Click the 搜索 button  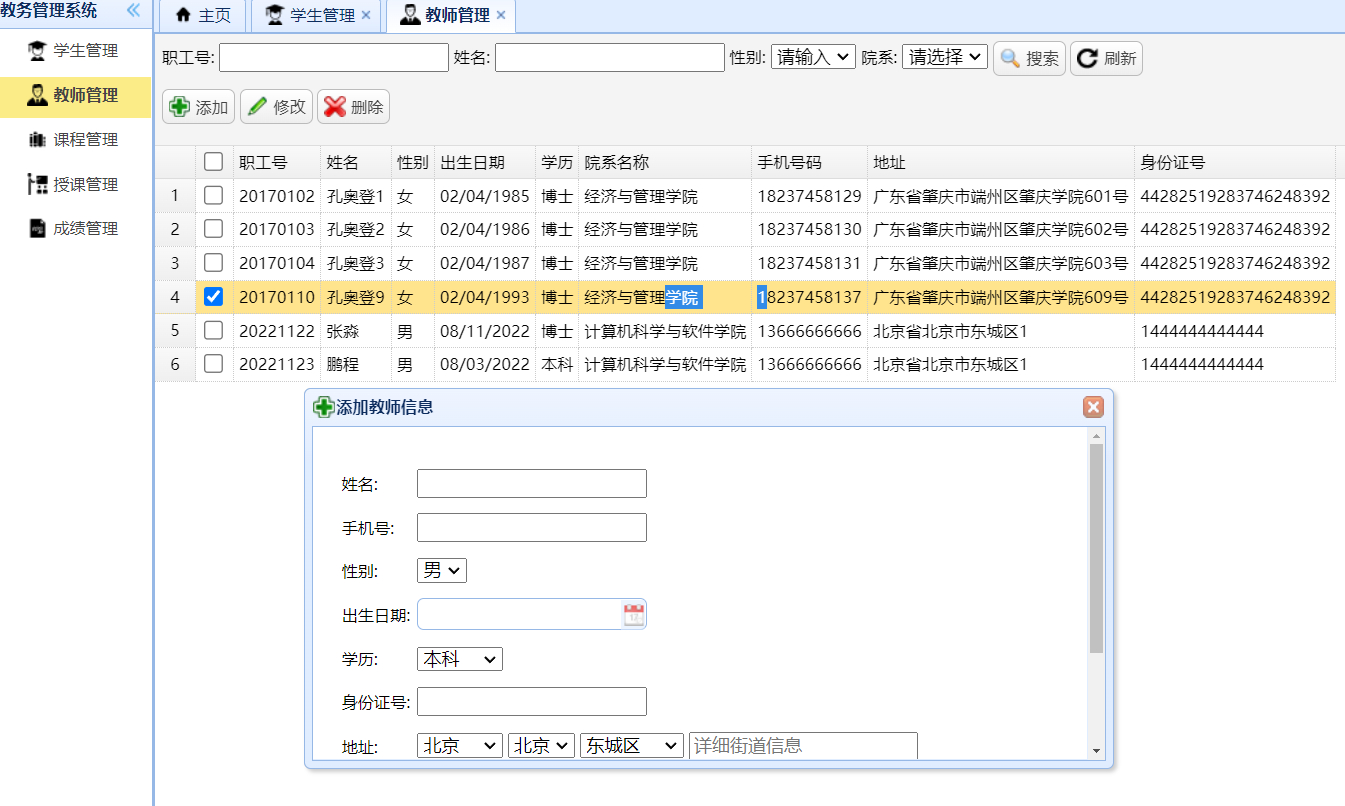[1029, 57]
